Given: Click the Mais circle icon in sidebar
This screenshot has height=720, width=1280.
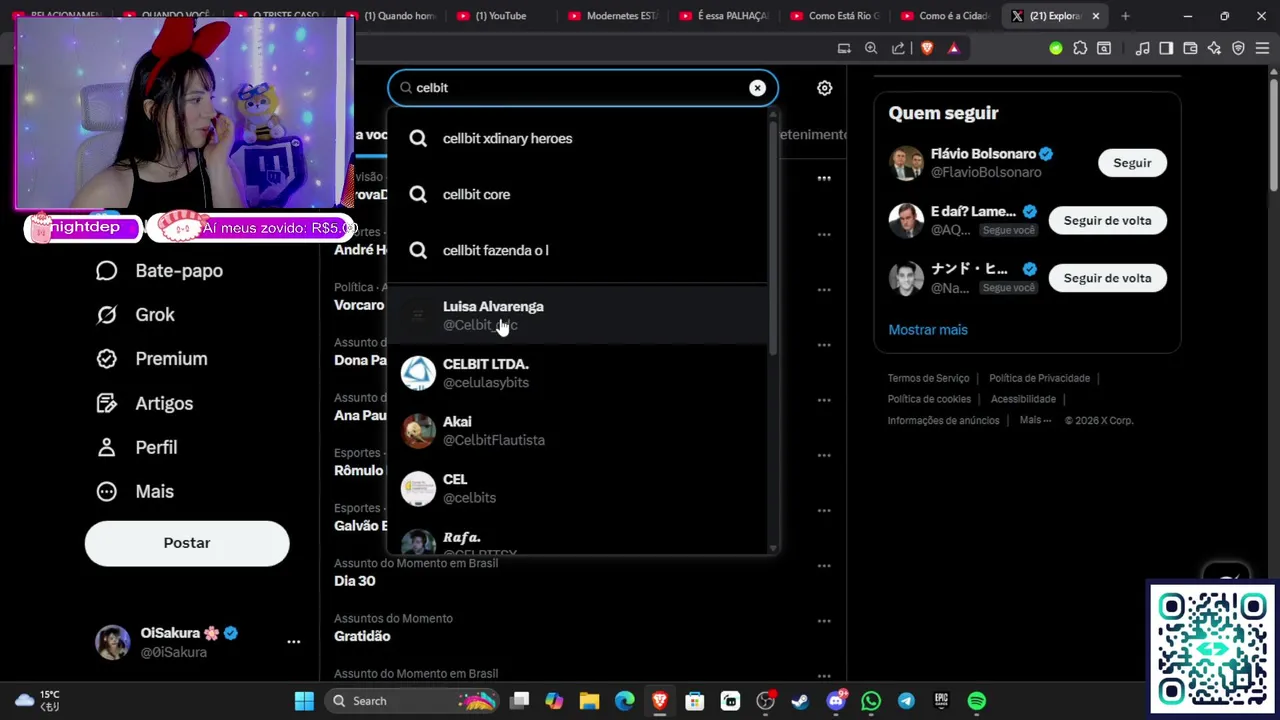Looking at the screenshot, I should click(x=106, y=492).
